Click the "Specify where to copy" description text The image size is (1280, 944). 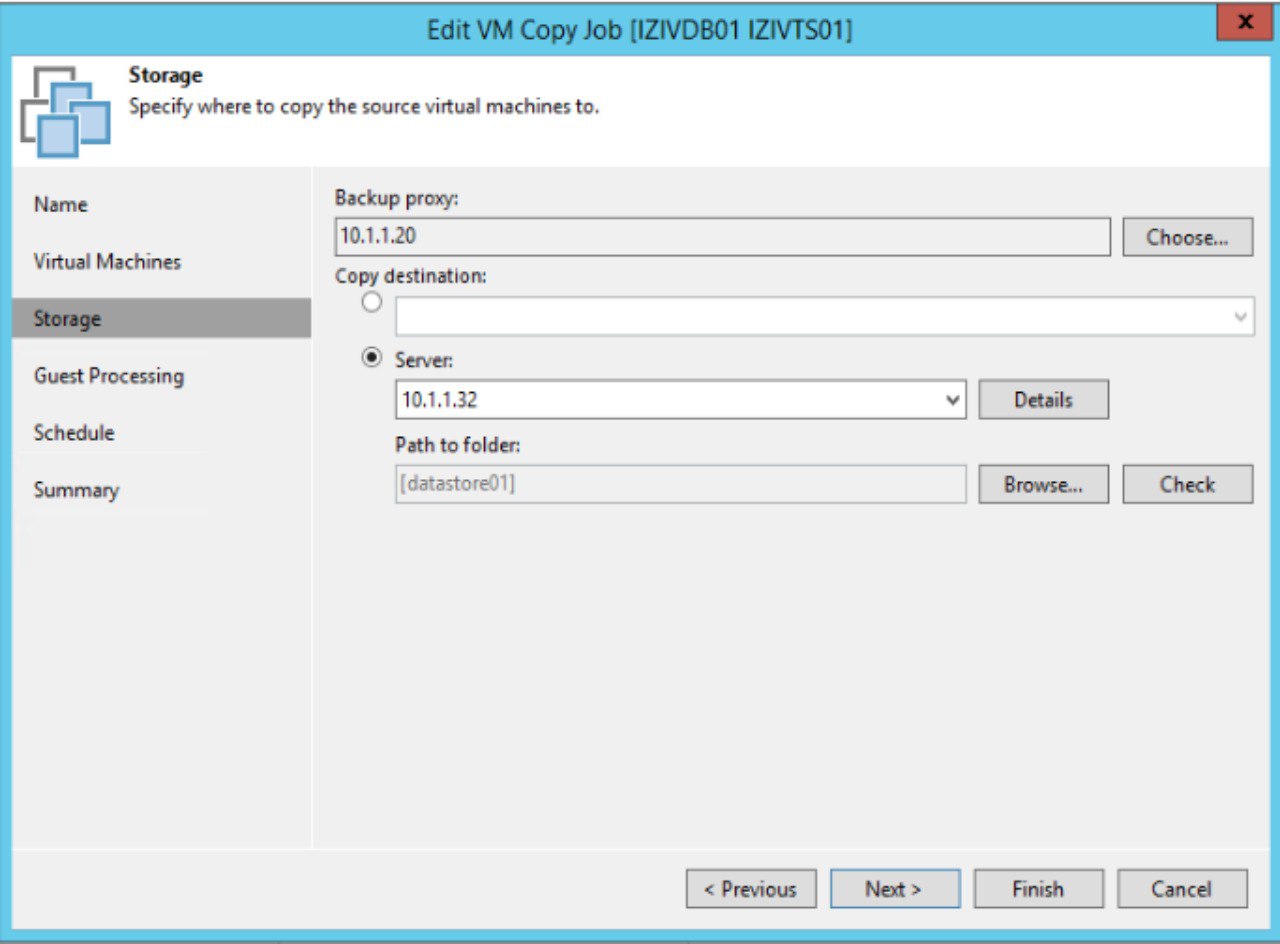[364, 106]
